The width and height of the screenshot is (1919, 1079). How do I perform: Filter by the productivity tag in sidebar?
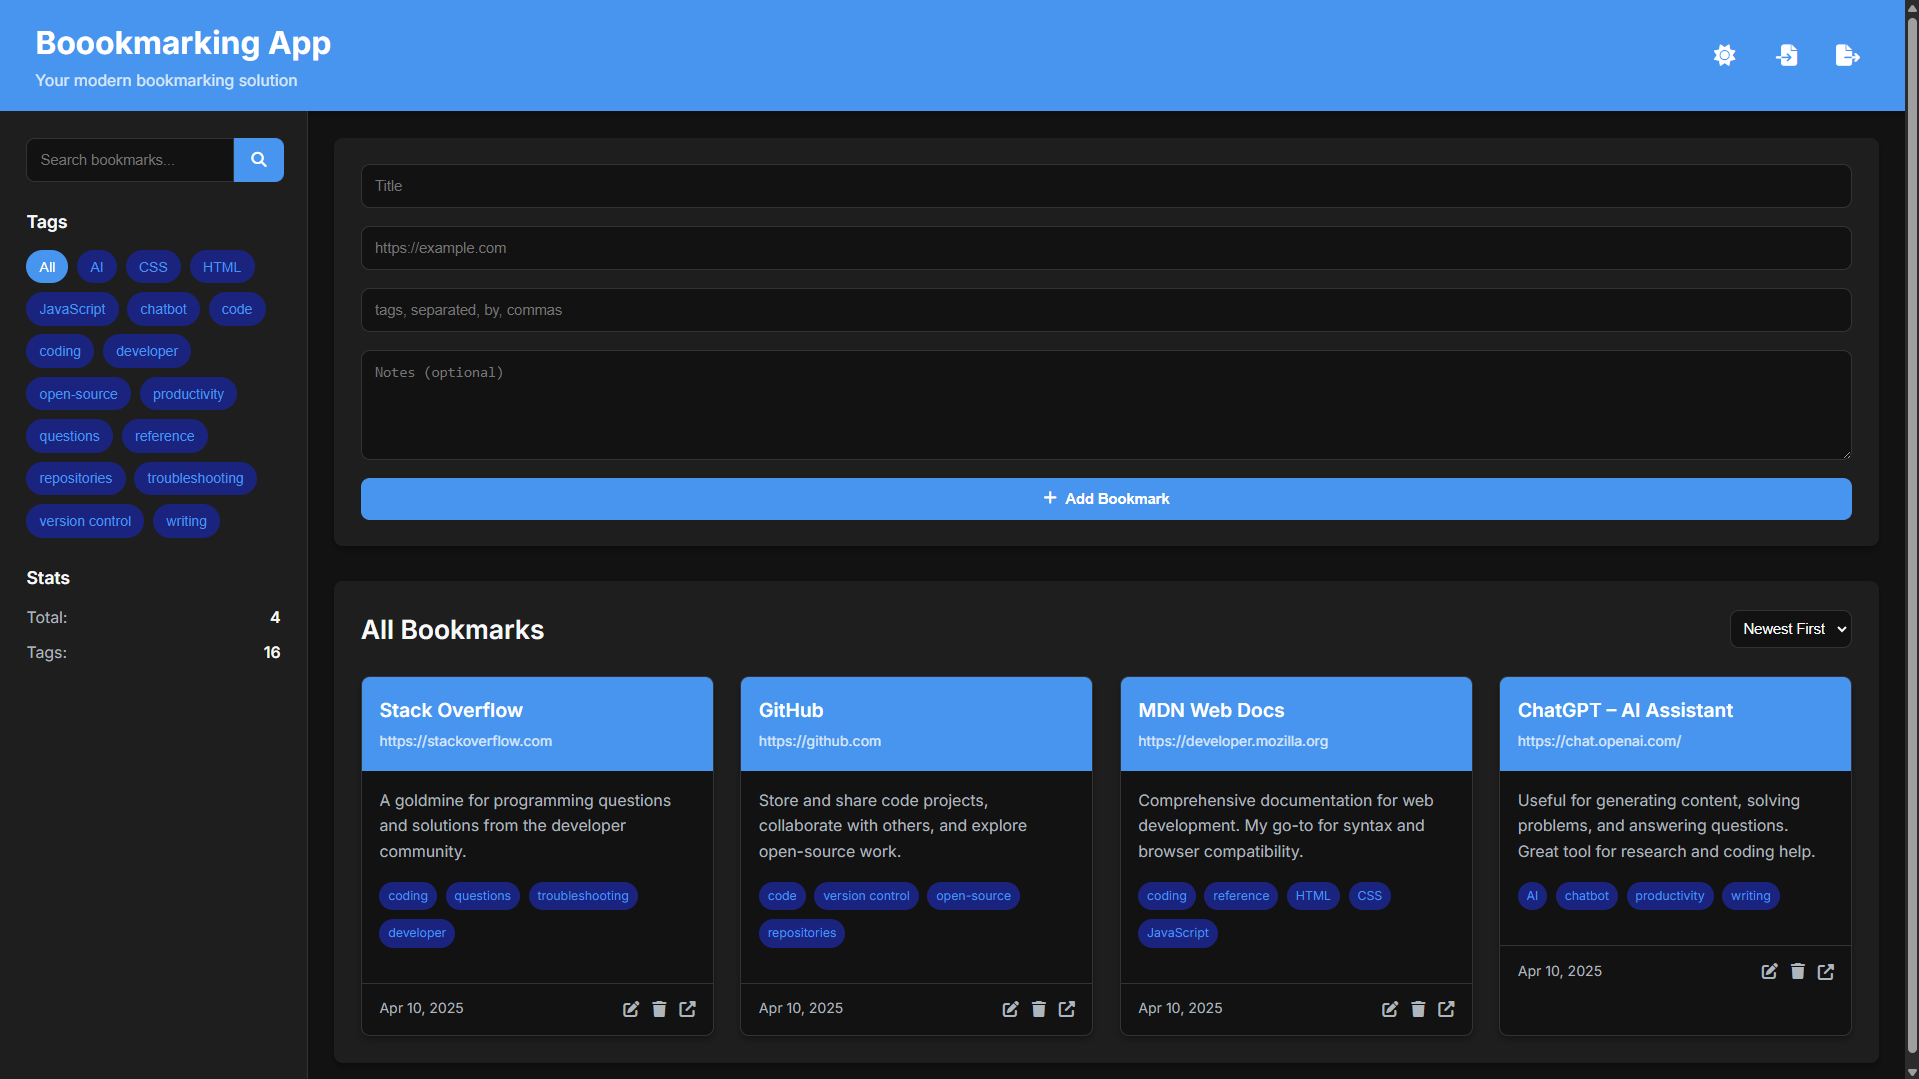point(188,394)
